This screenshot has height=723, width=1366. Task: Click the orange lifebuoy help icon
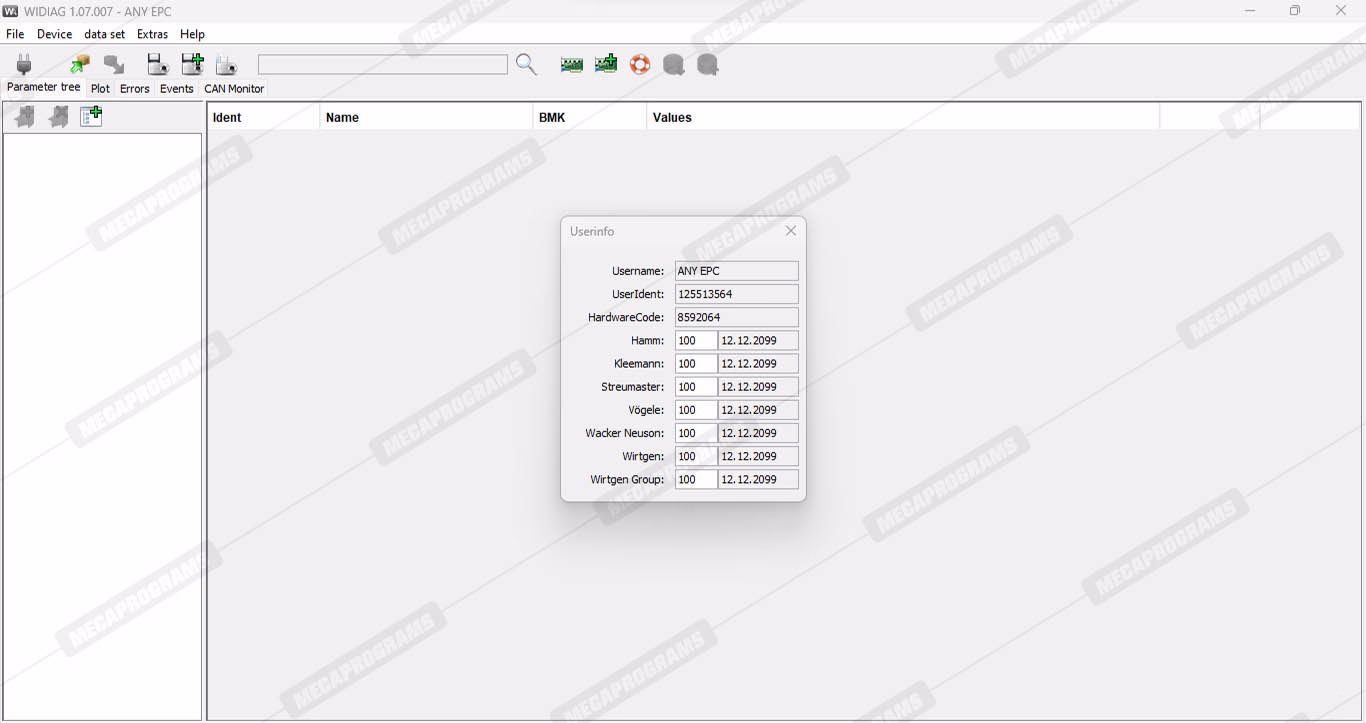[640, 65]
